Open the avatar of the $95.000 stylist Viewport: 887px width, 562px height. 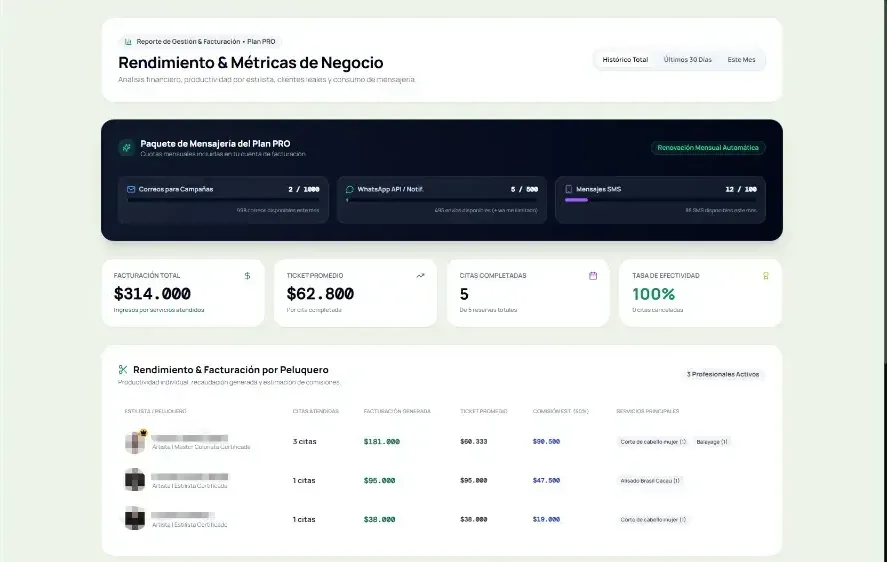[x=135, y=480]
